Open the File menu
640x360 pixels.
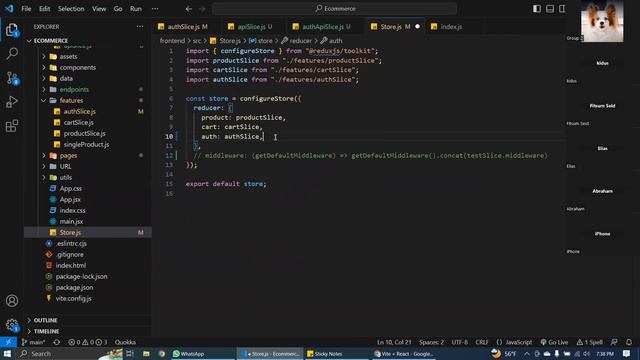click(26, 9)
